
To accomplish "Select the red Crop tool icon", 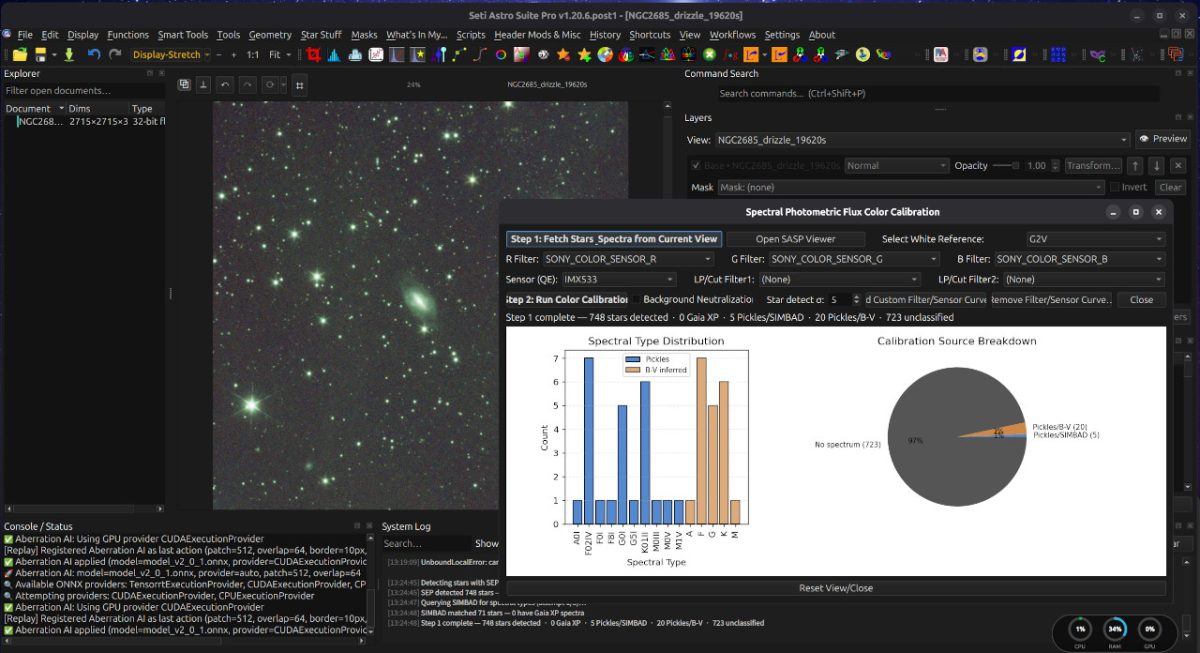I will [x=313, y=55].
